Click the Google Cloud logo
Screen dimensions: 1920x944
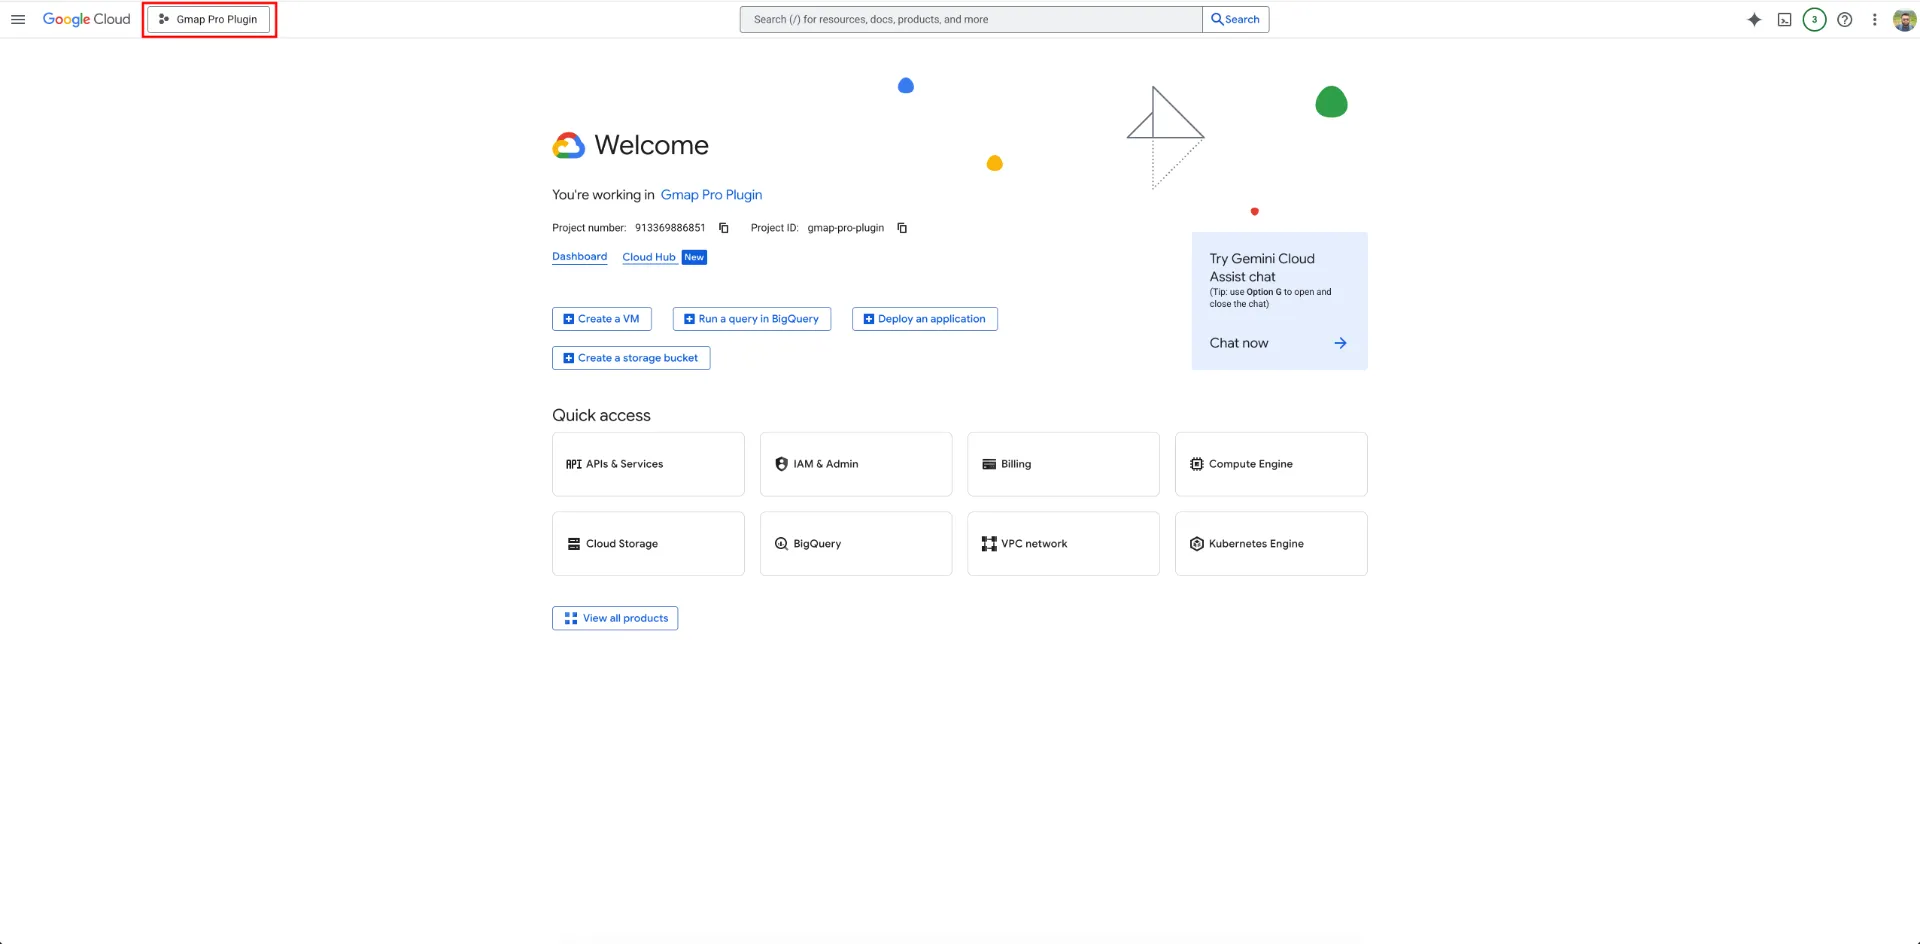click(87, 19)
